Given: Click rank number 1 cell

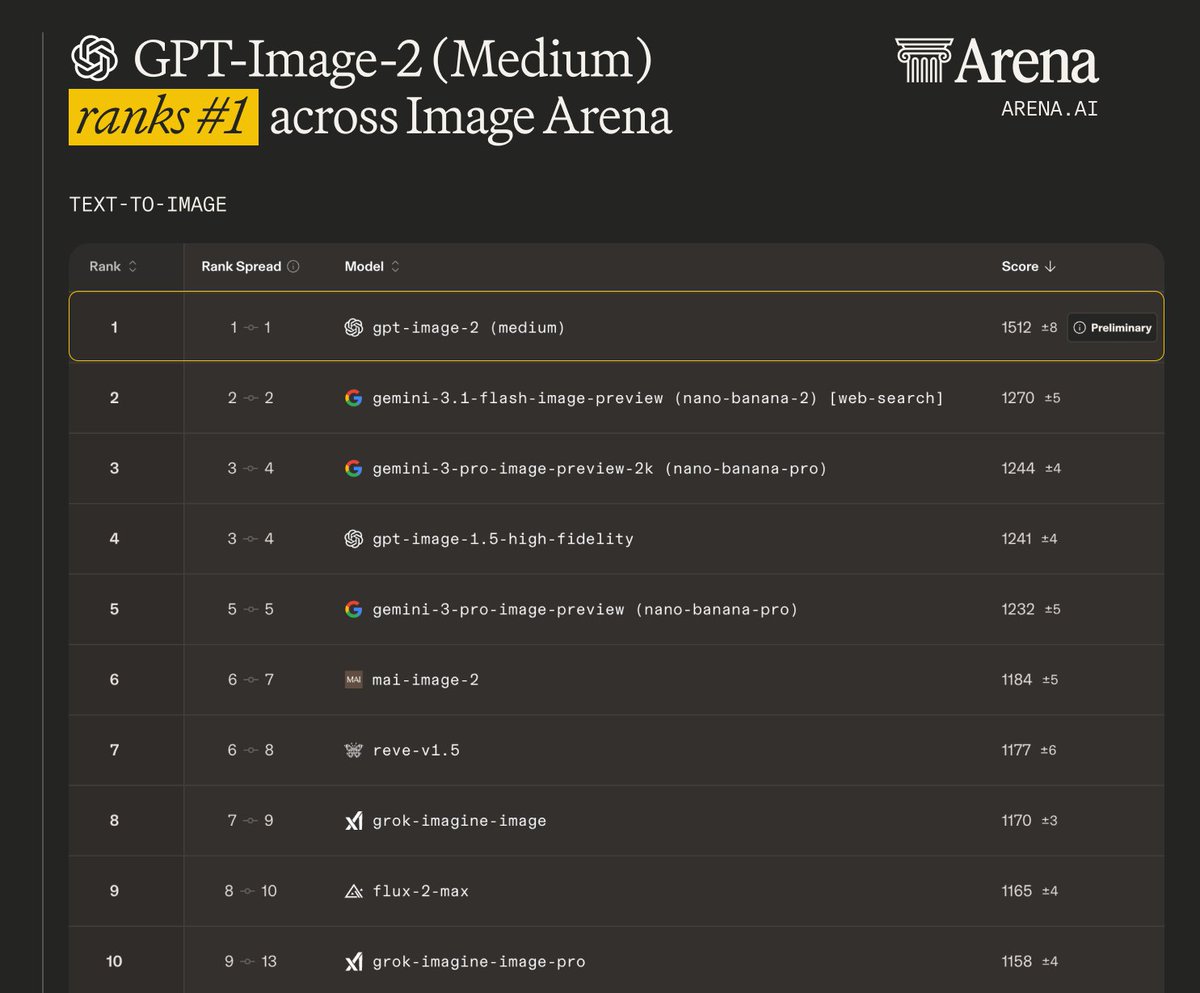Looking at the screenshot, I should (114, 327).
